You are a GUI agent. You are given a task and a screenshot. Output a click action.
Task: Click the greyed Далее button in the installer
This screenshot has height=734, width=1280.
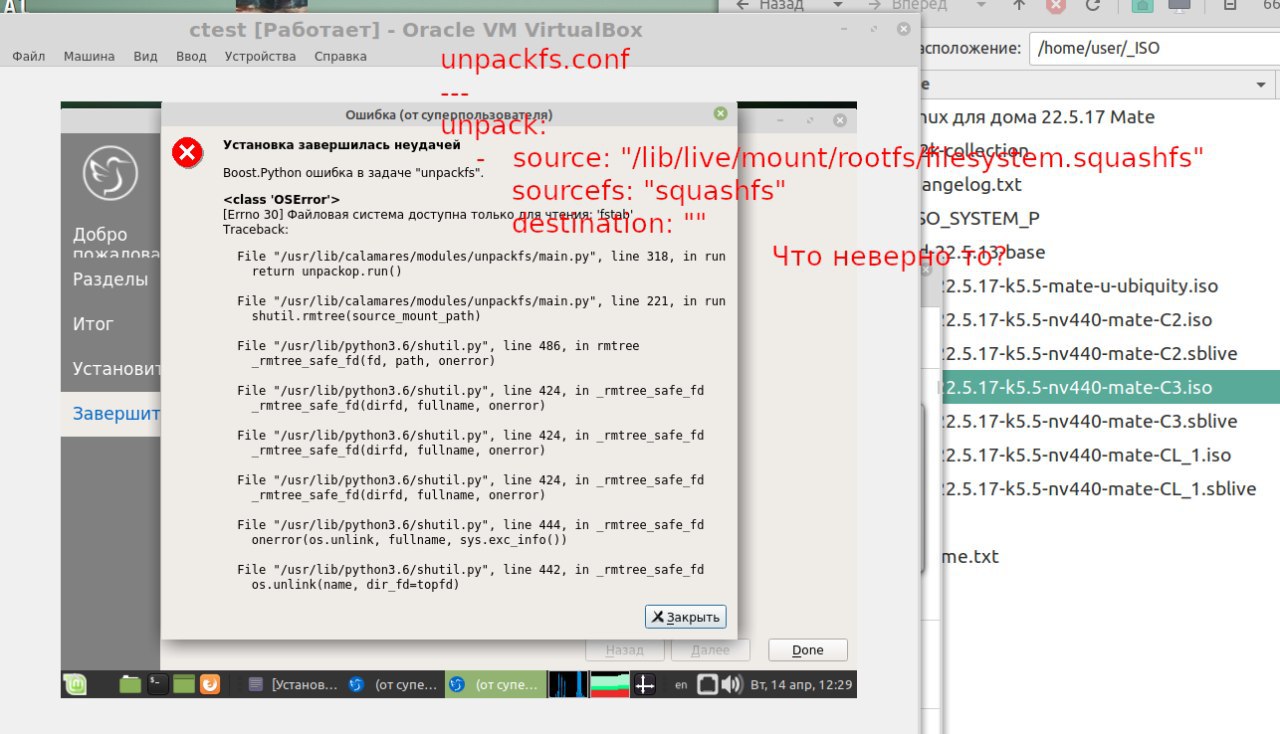click(711, 650)
